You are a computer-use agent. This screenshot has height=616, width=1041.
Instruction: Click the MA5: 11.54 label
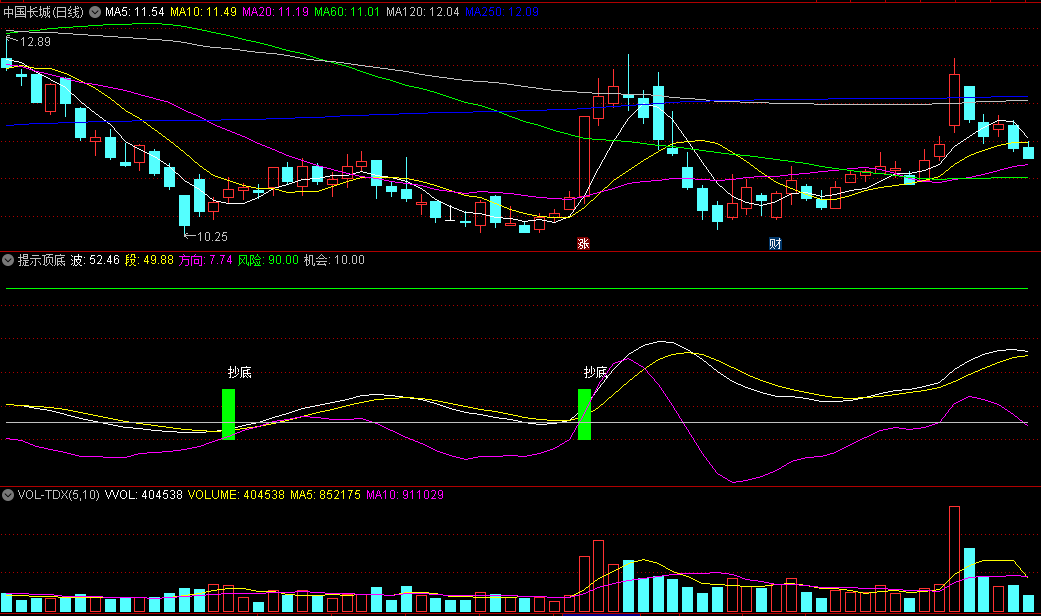coord(135,12)
